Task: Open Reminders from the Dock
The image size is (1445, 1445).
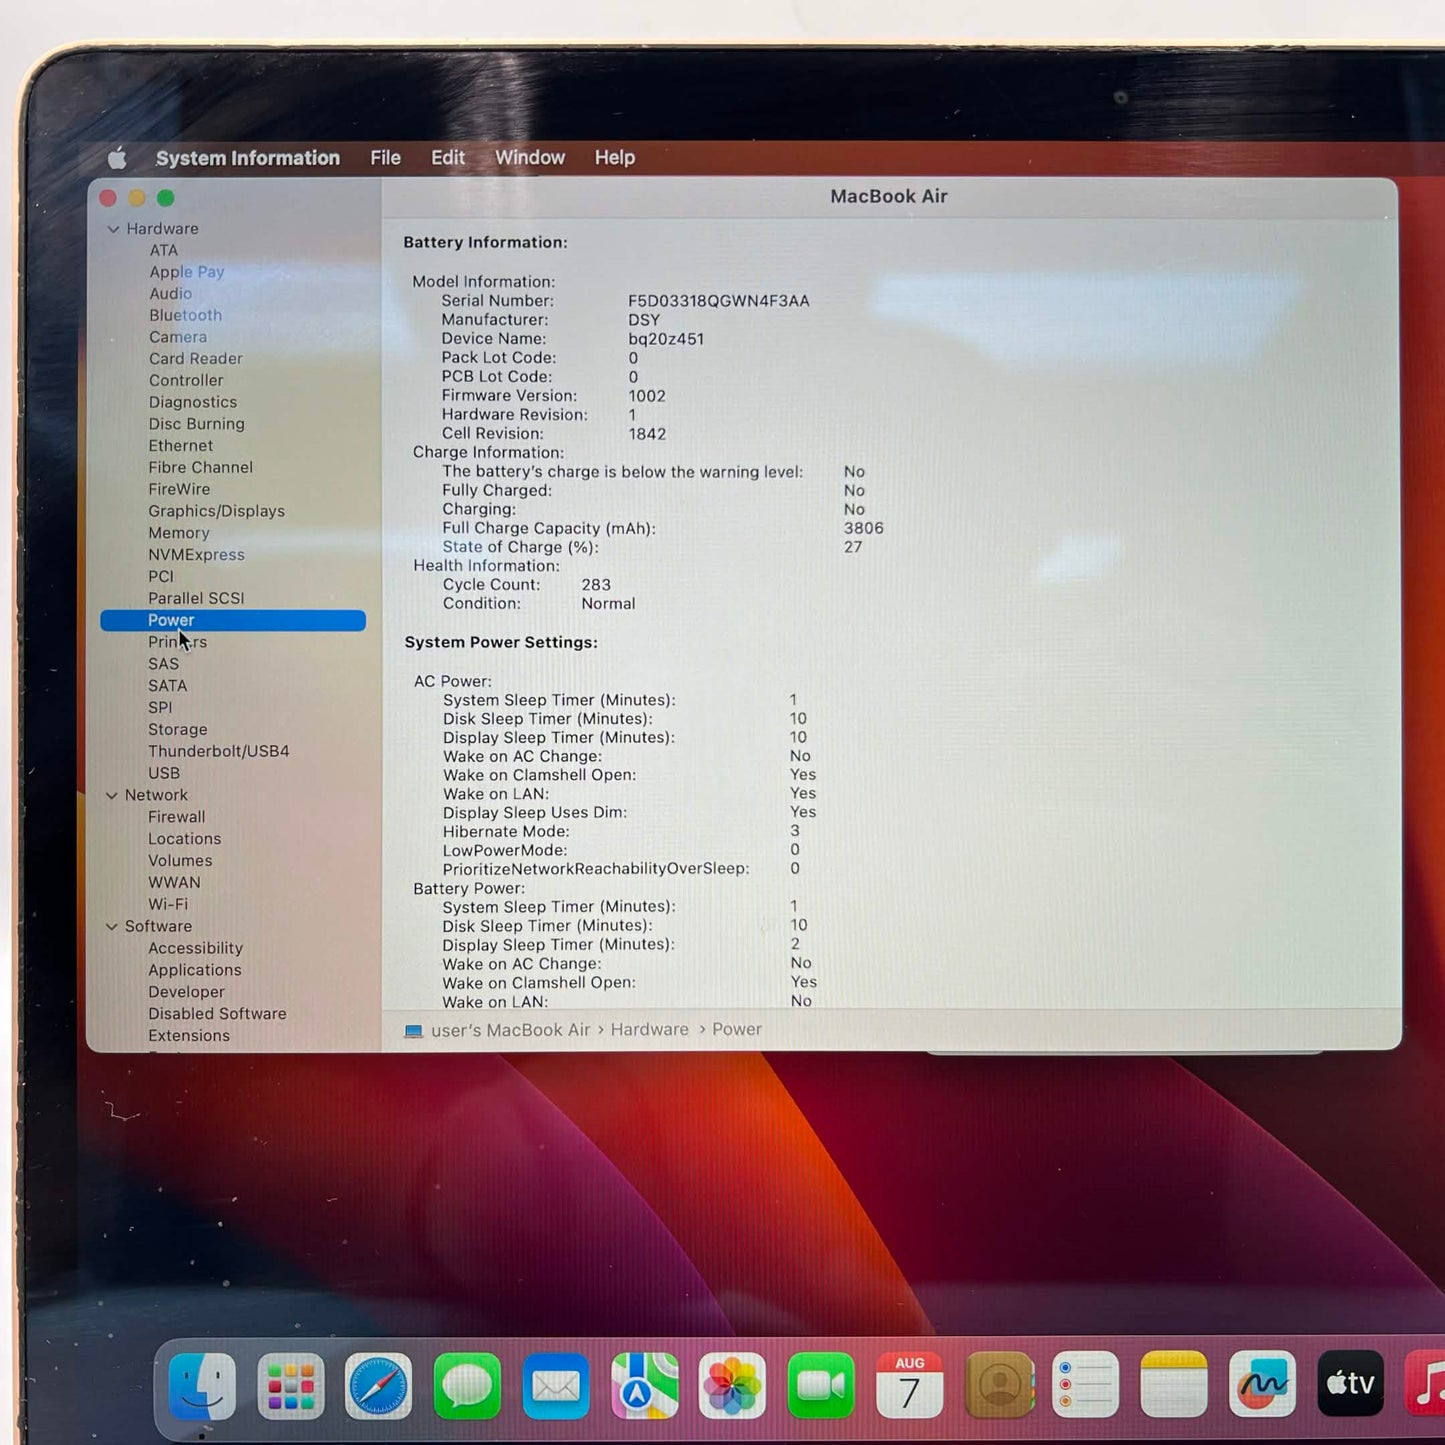Action: [x=1086, y=1385]
